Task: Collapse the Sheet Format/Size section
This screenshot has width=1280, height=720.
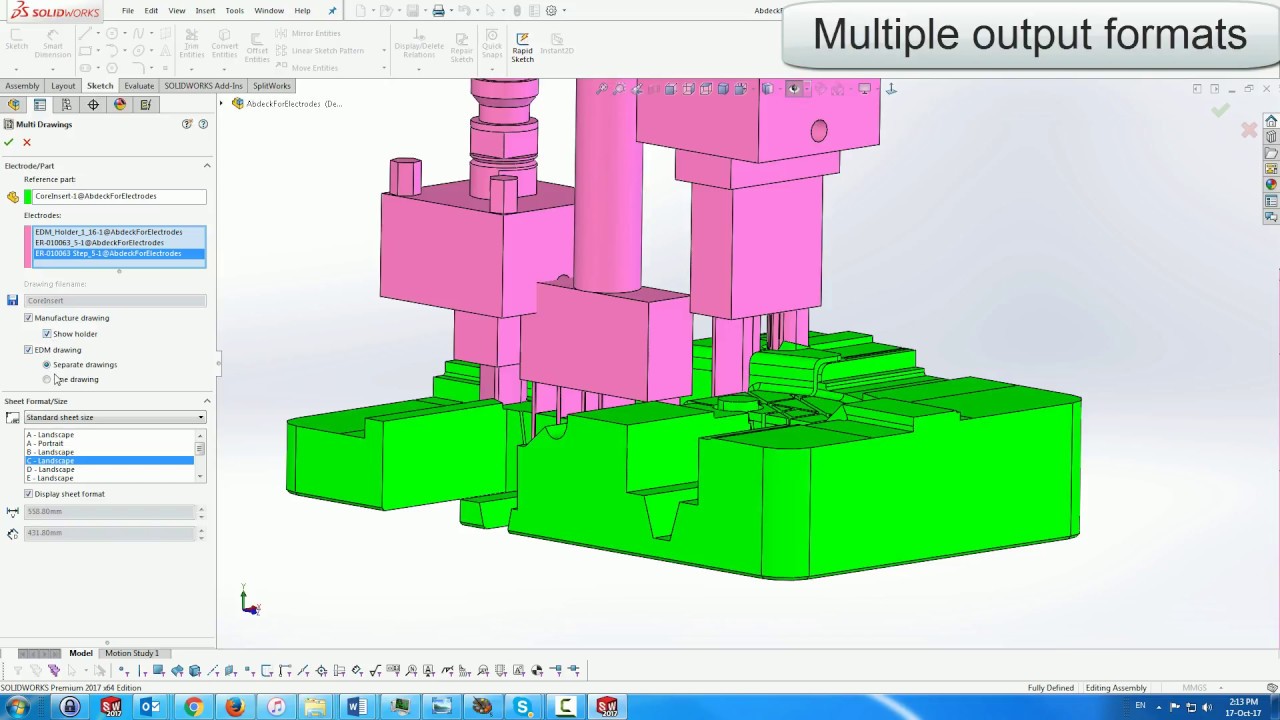Action: coord(207,401)
